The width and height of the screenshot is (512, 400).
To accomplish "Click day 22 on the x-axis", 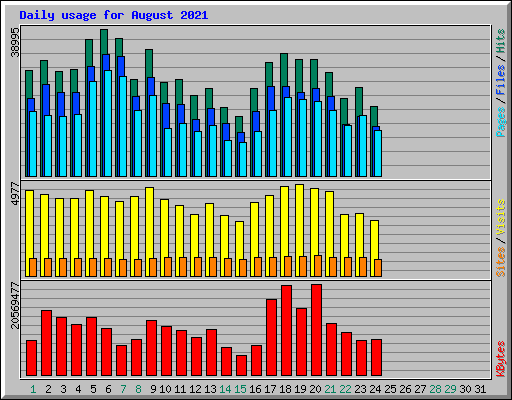I will pyautogui.click(x=345, y=389).
